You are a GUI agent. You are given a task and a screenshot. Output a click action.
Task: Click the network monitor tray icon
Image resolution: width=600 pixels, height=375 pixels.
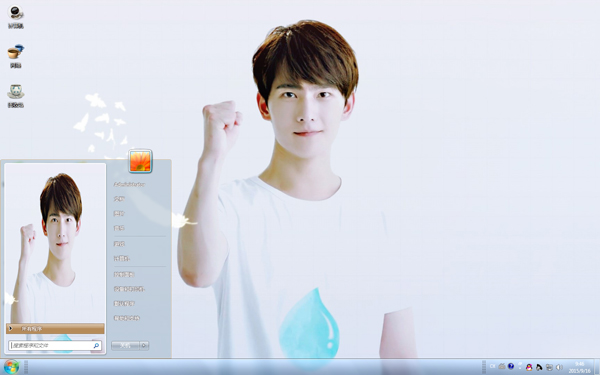[549, 367]
